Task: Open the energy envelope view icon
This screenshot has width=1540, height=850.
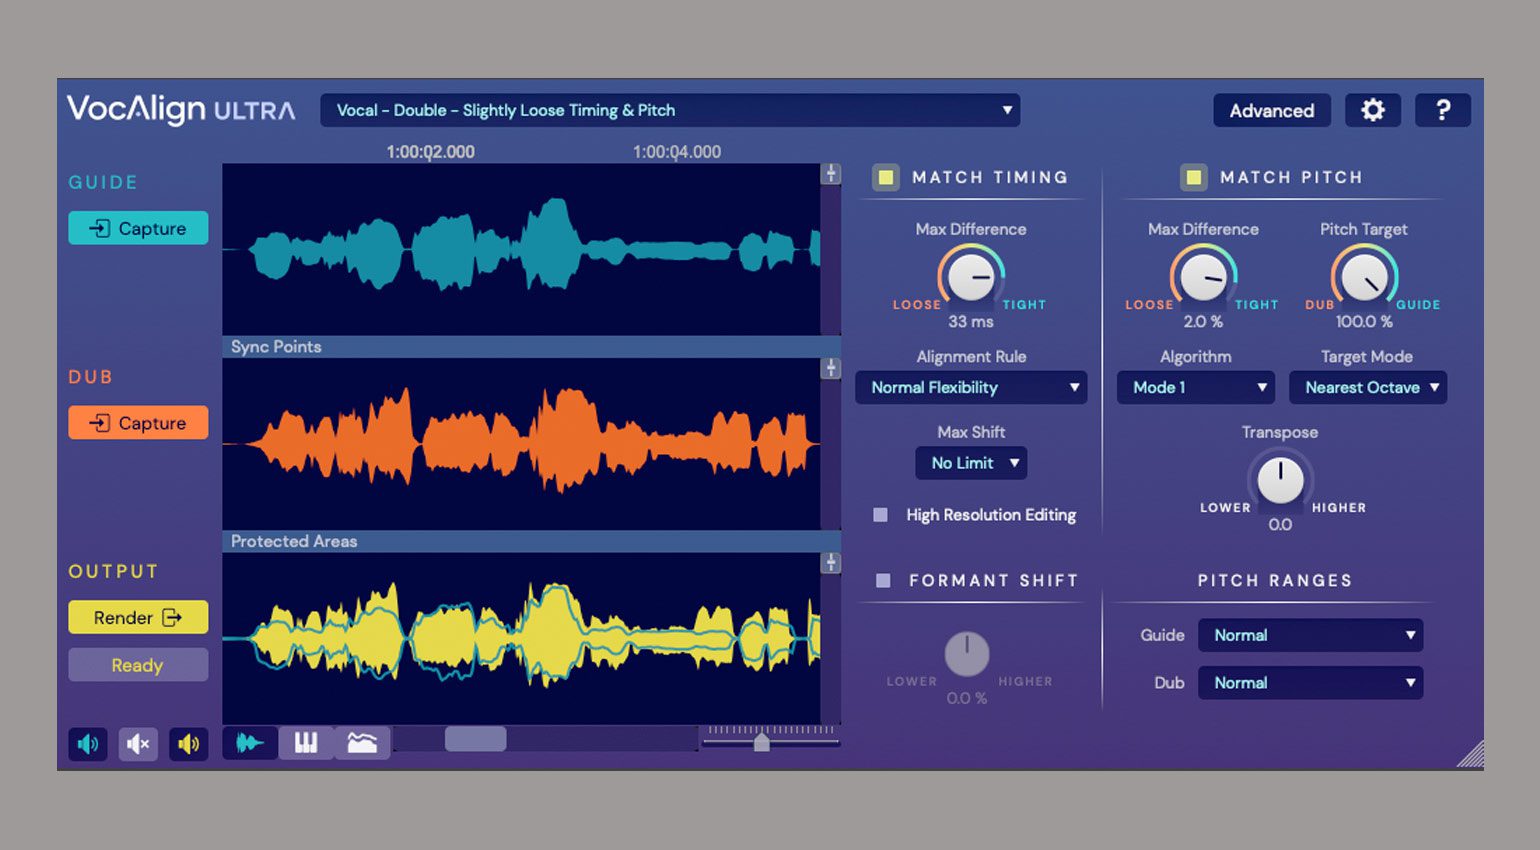Action: coord(362,742)
